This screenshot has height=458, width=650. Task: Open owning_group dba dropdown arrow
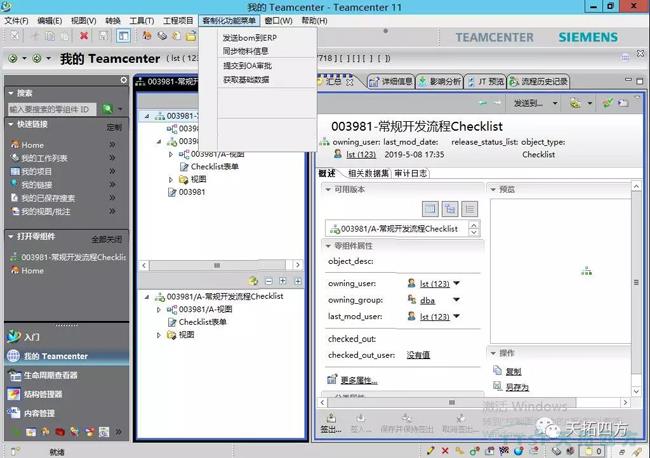coord(456,299)
